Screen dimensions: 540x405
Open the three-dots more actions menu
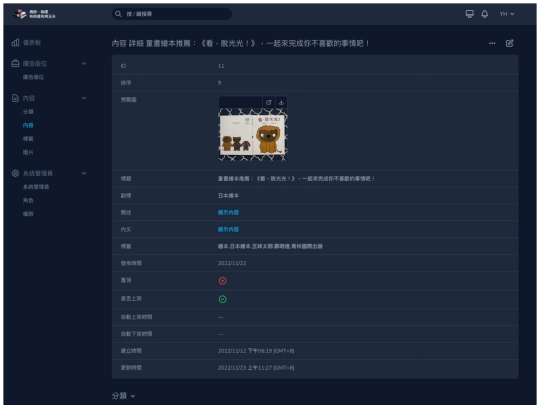point(492,43)
